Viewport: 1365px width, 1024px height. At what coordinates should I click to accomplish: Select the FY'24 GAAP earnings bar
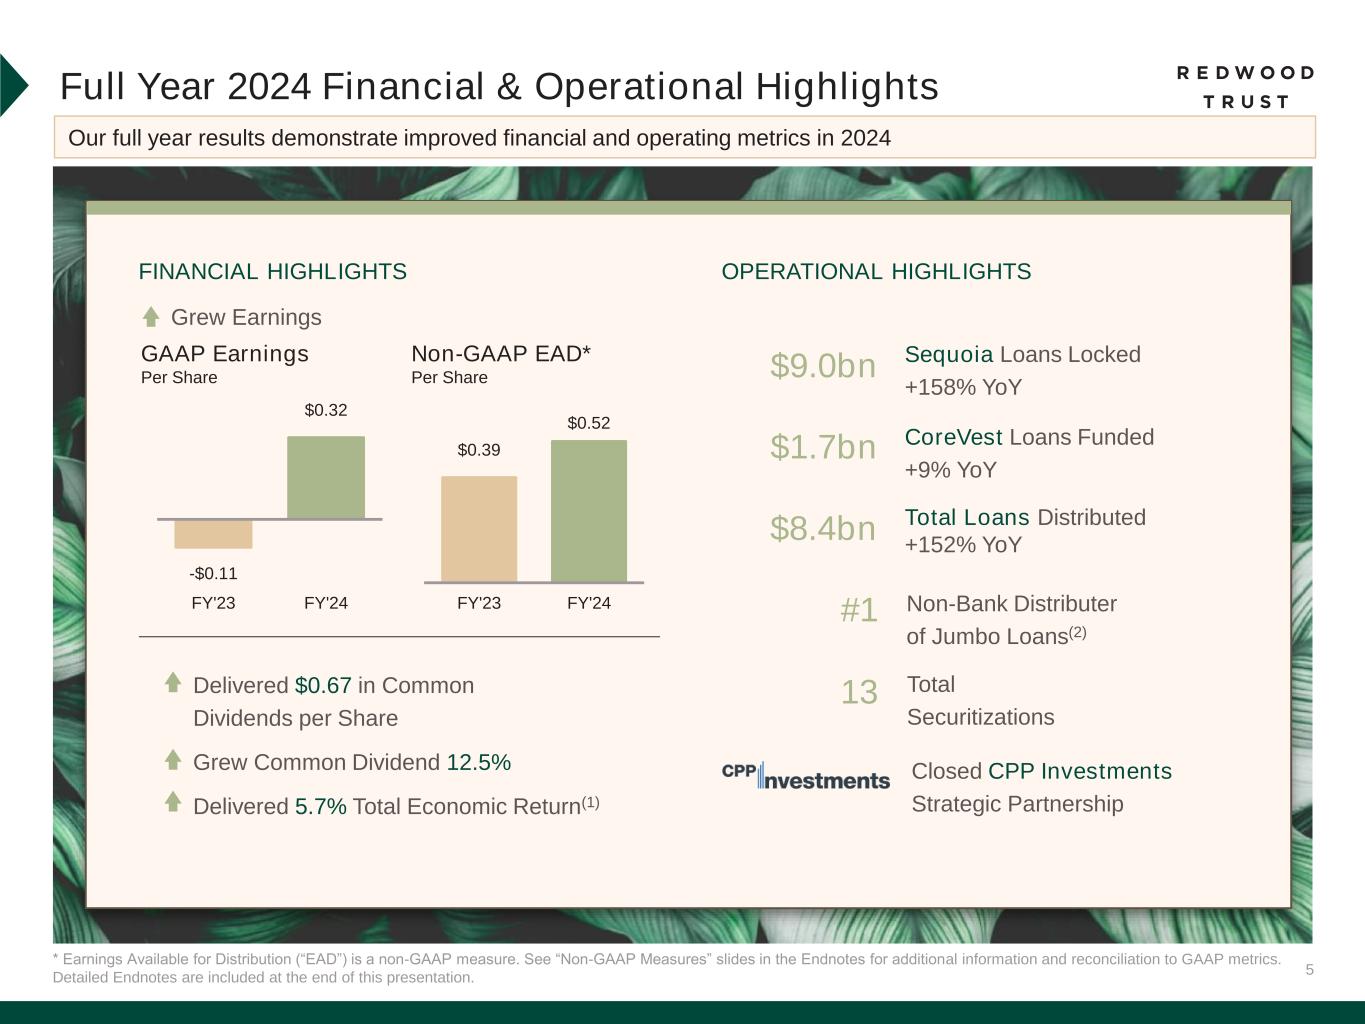[326, 477]
